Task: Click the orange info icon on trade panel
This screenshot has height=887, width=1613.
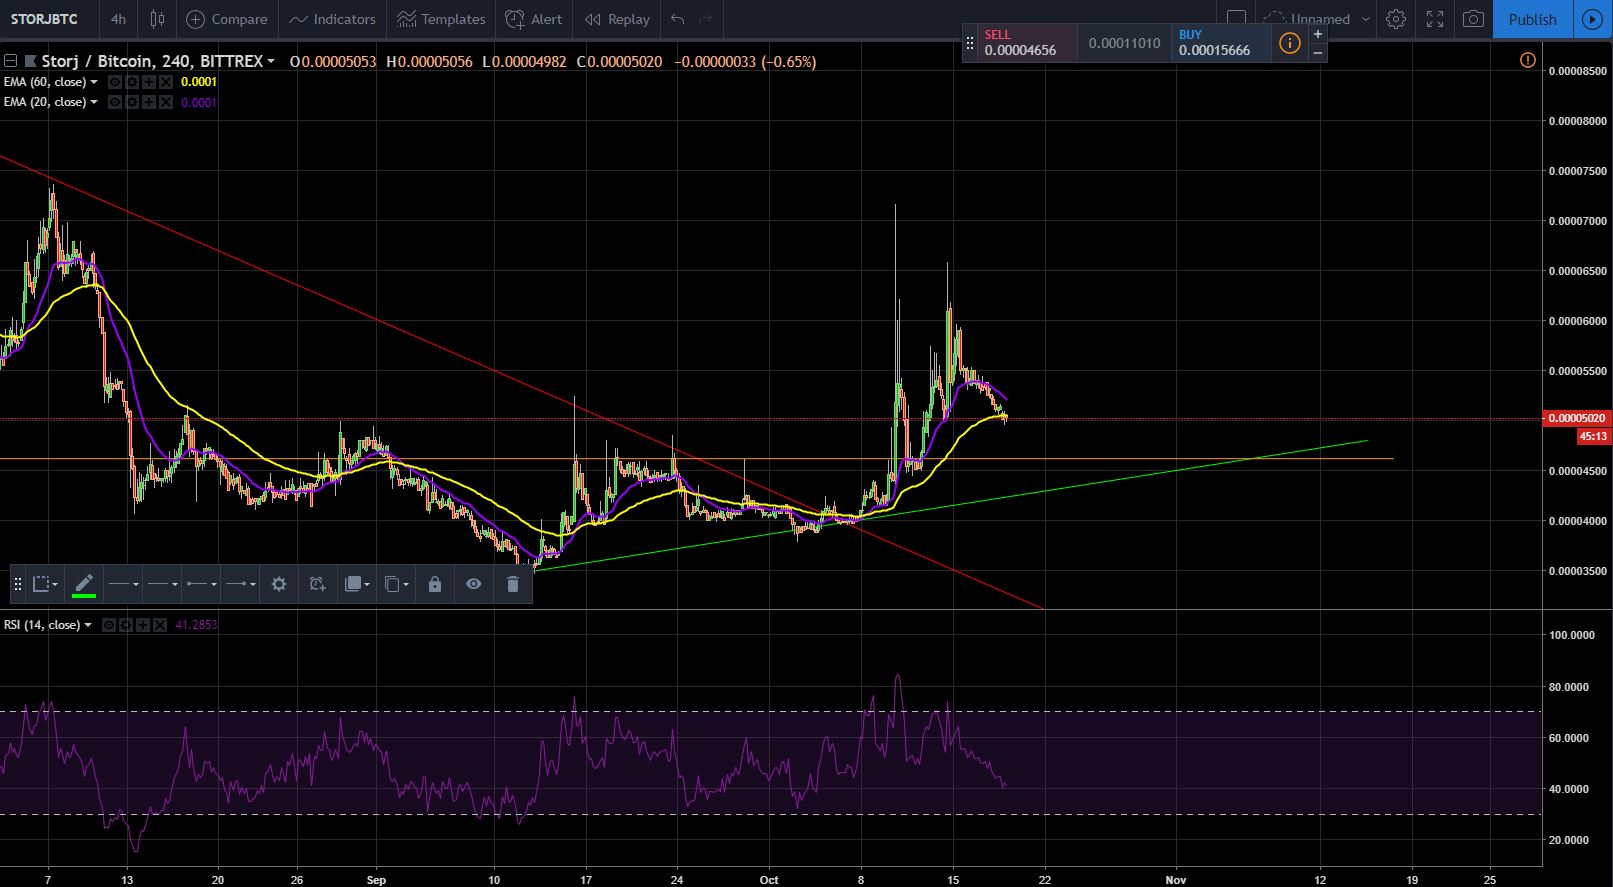Action: coord(1290,43)
